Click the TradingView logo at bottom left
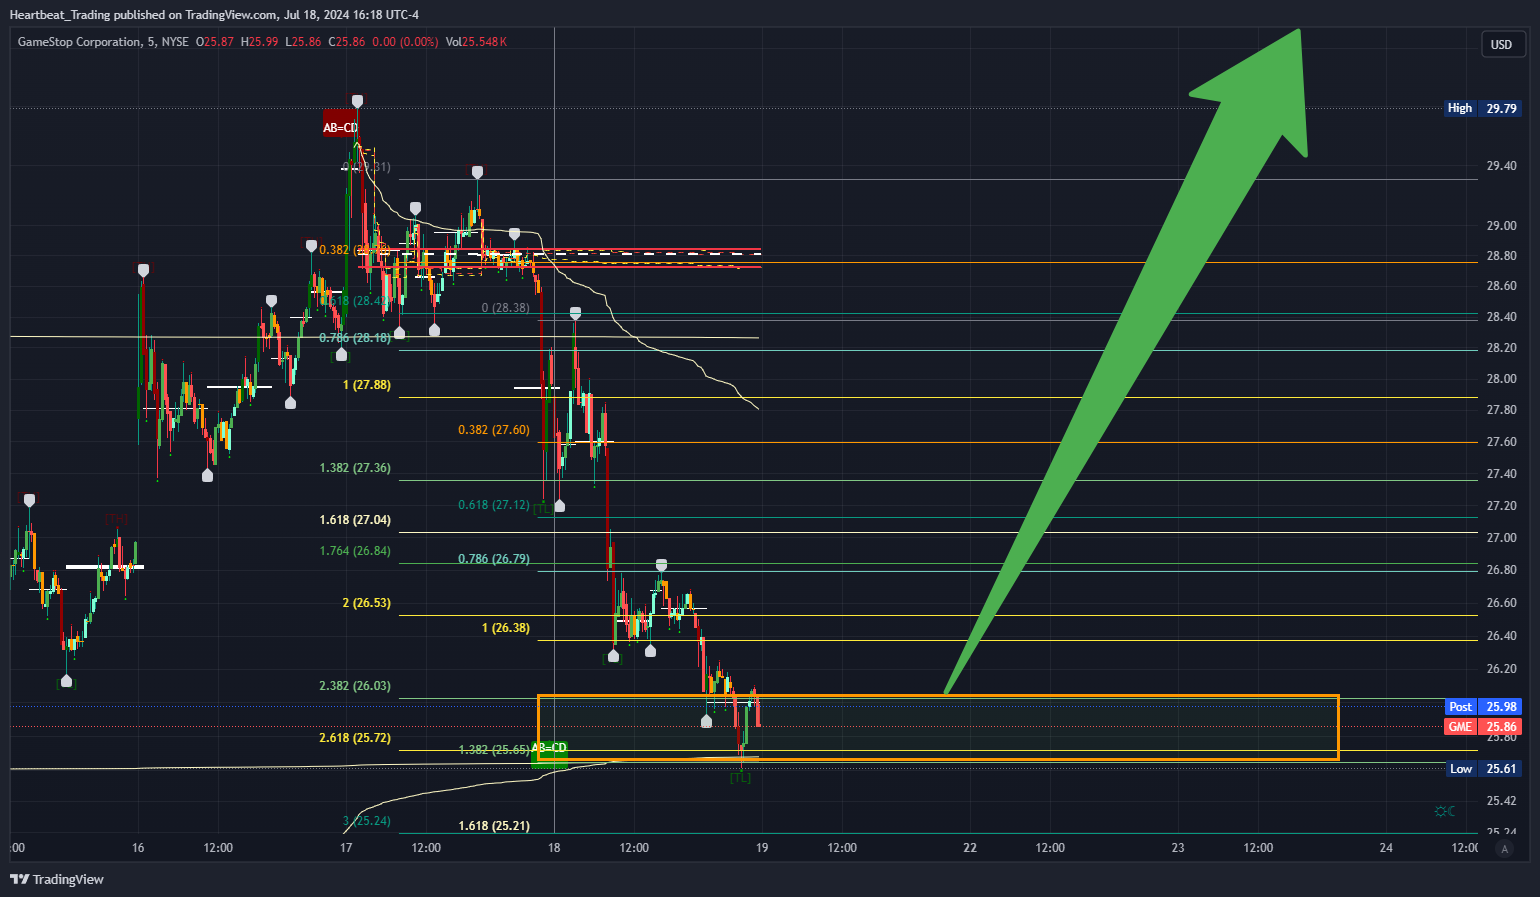Viewport: 1540px width, 897px height. pyautogui.click(x=57, y=879)
